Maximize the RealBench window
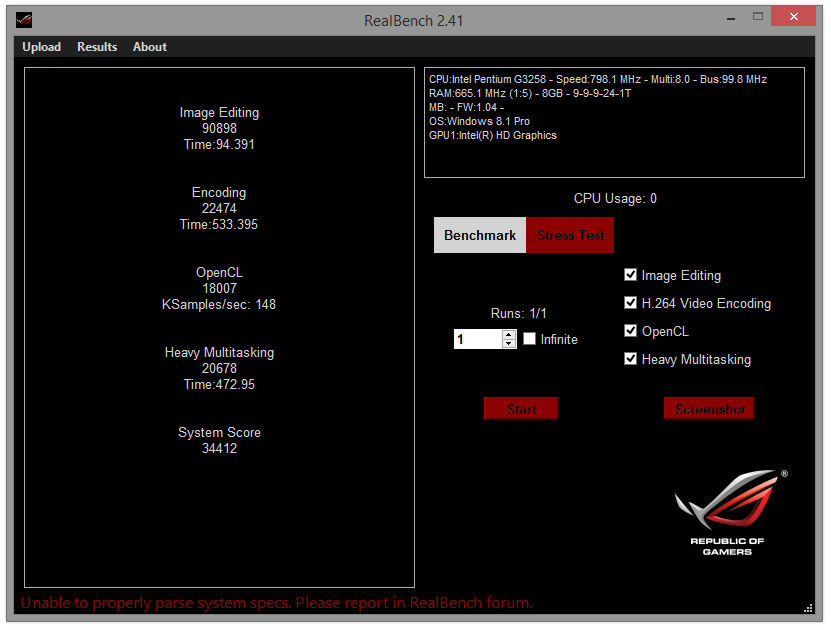 point(758,17)
